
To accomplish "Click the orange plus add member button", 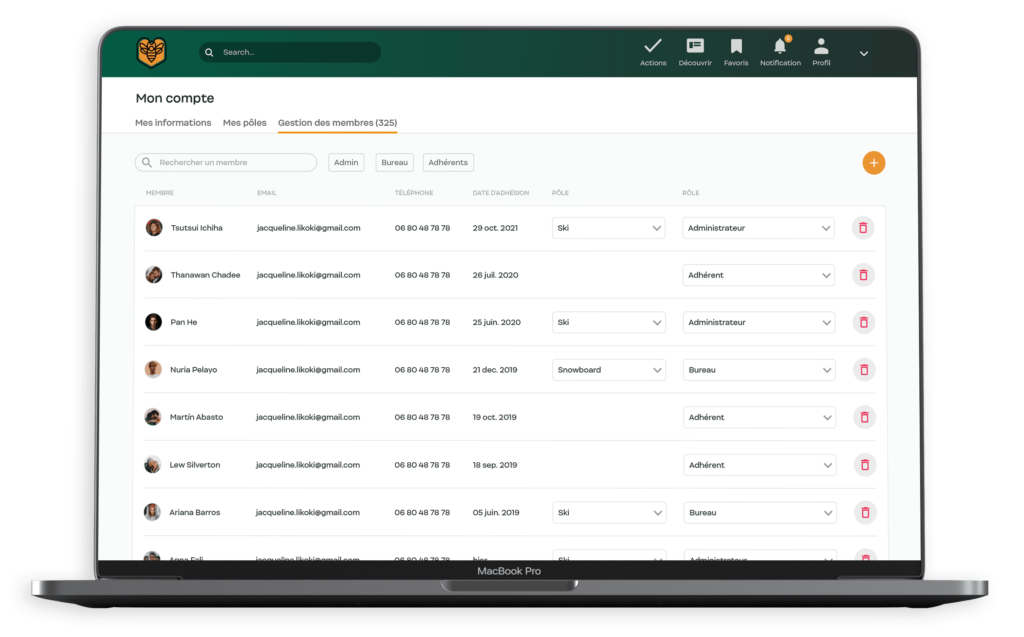I will pyautogui.click(x=873, y=163).
